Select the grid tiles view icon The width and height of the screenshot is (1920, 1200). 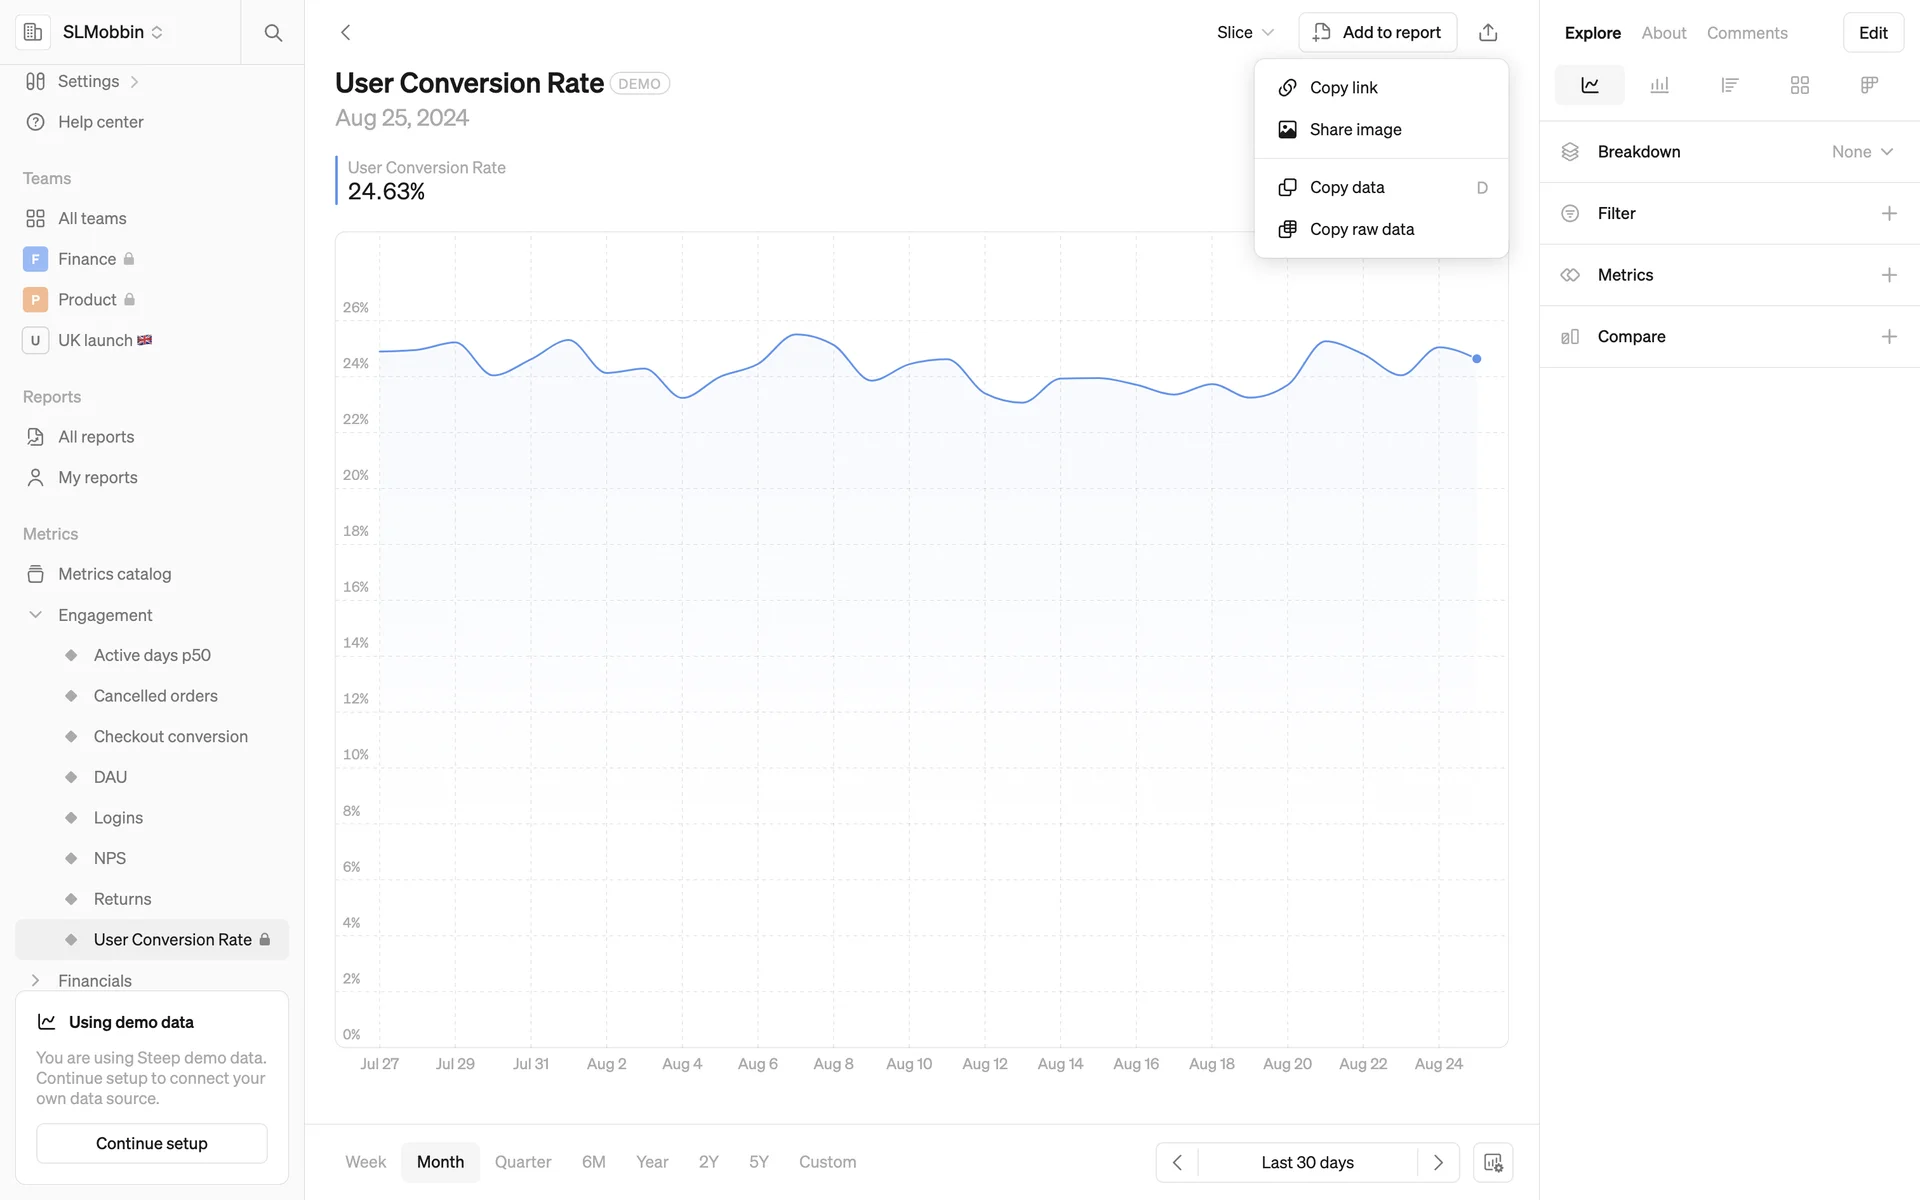pos(1799,85)
